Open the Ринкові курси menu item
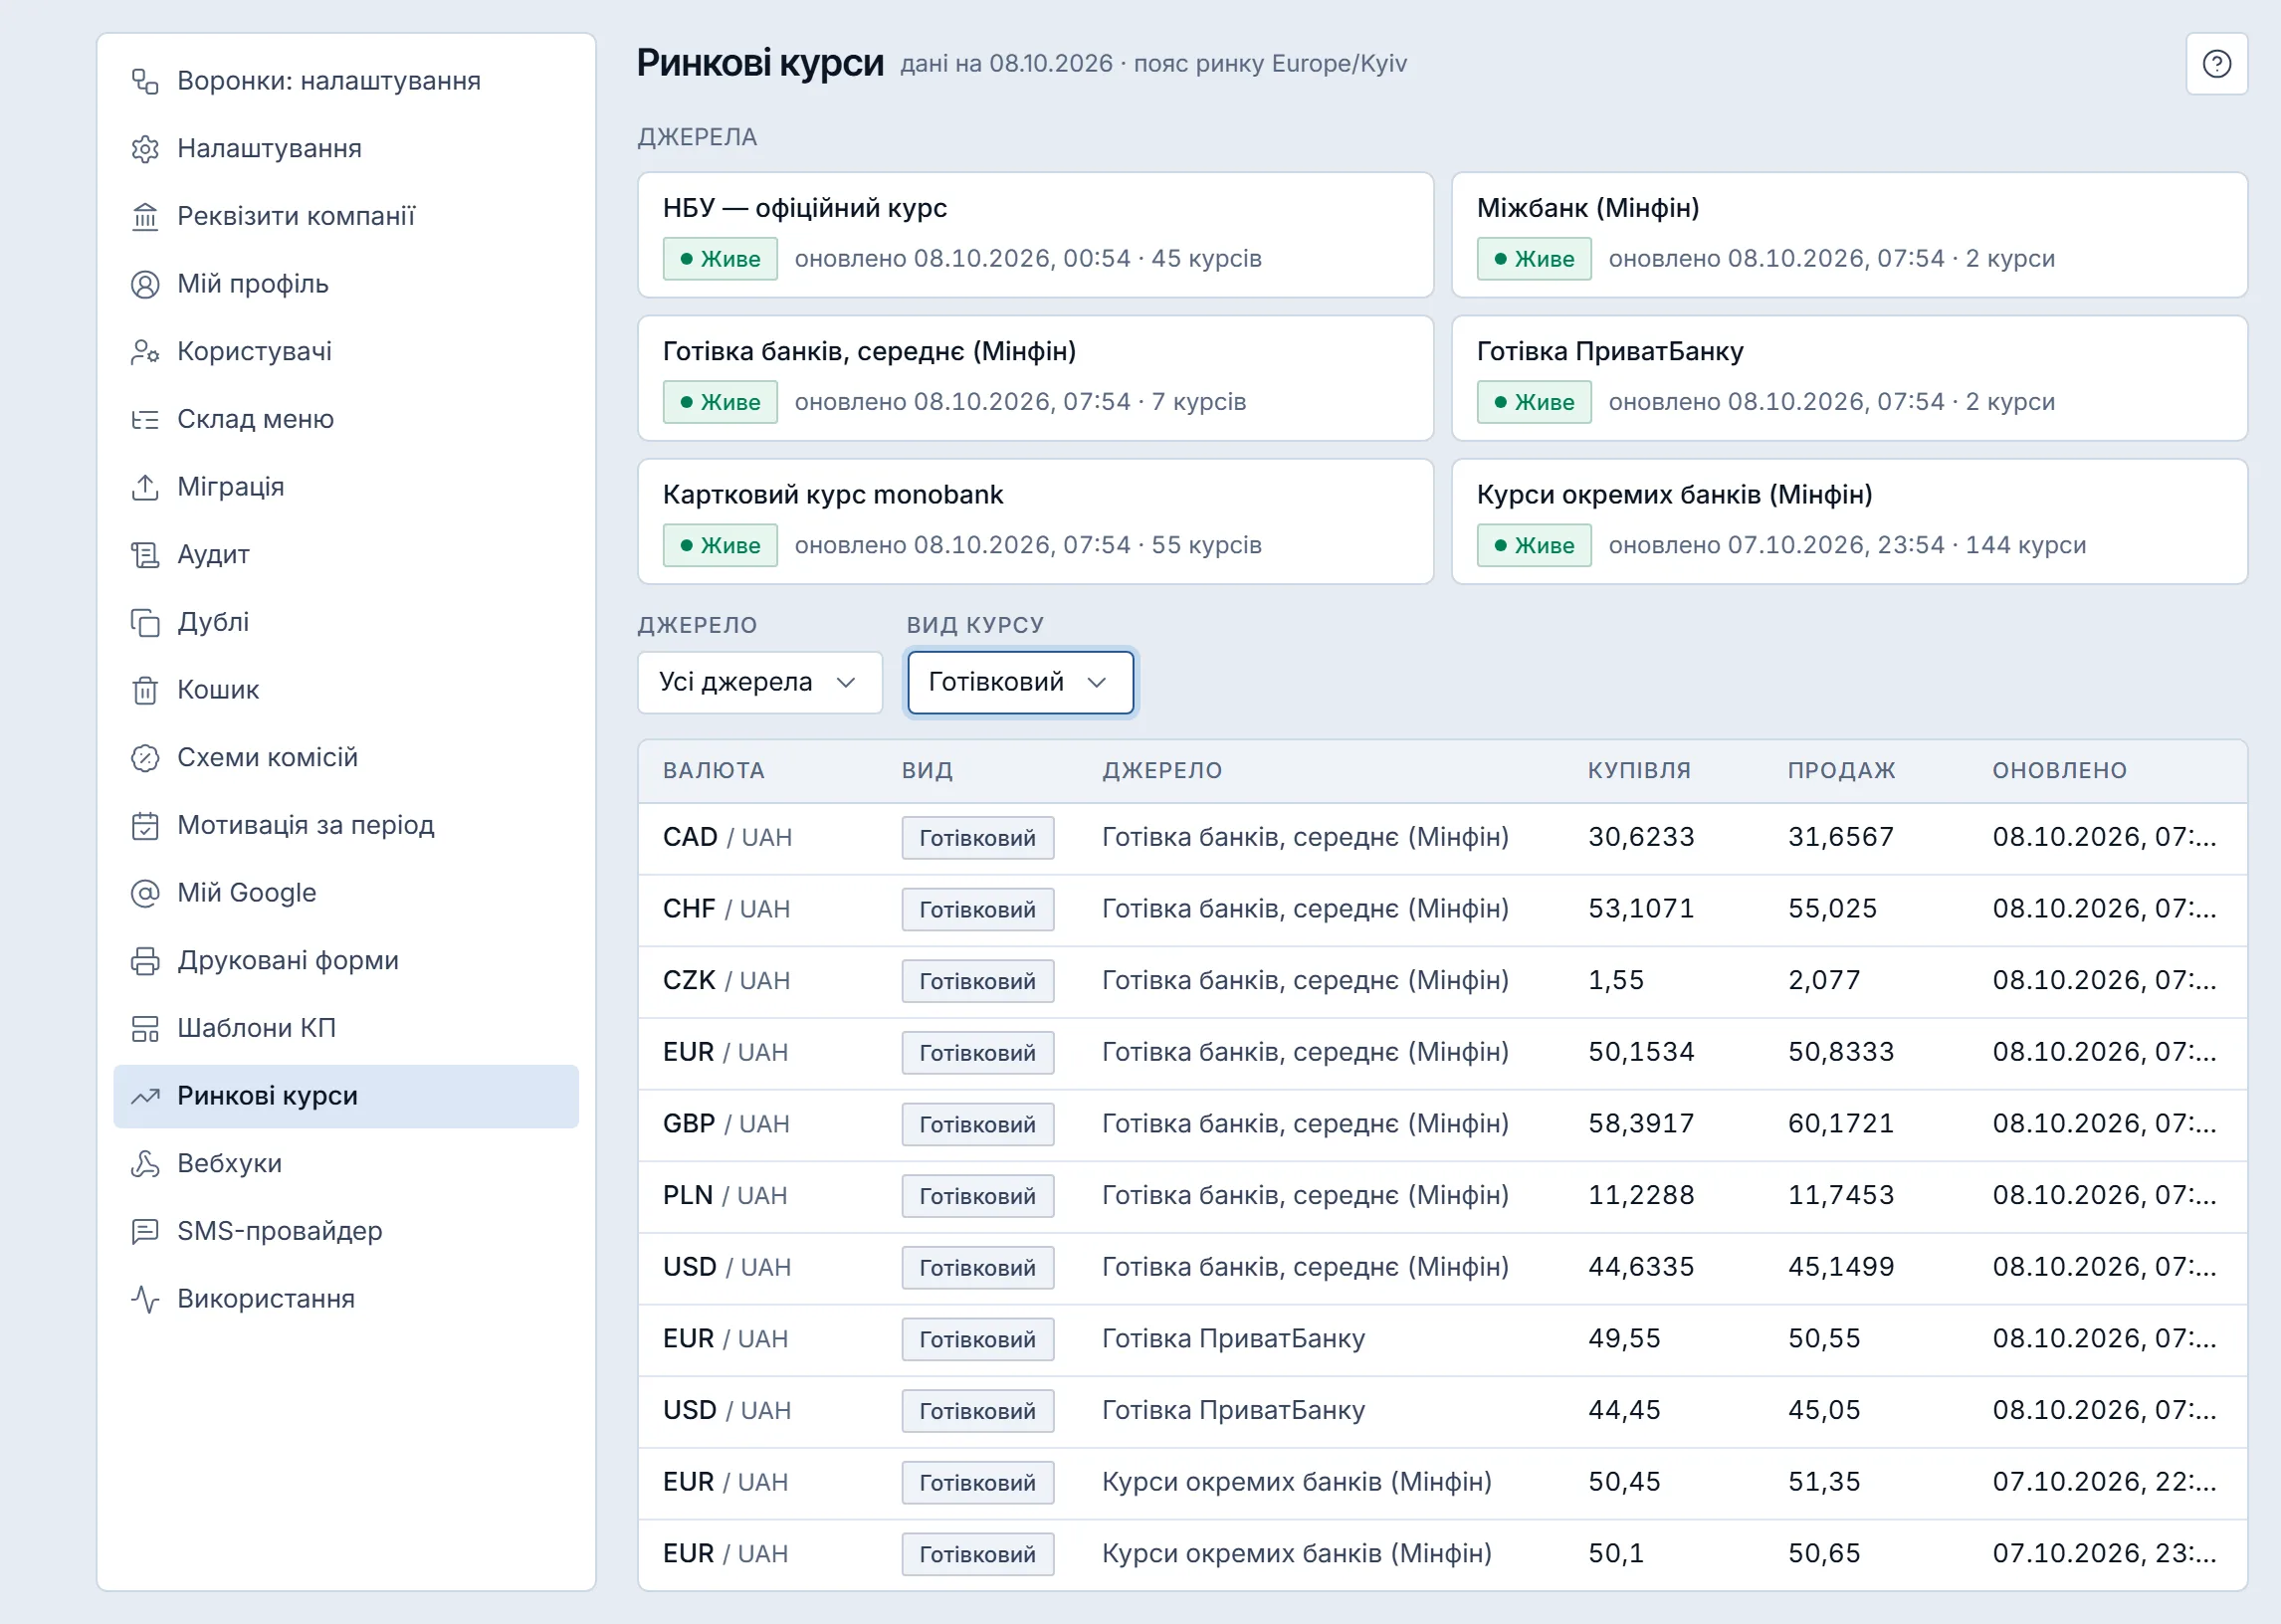 (346, 1096)
